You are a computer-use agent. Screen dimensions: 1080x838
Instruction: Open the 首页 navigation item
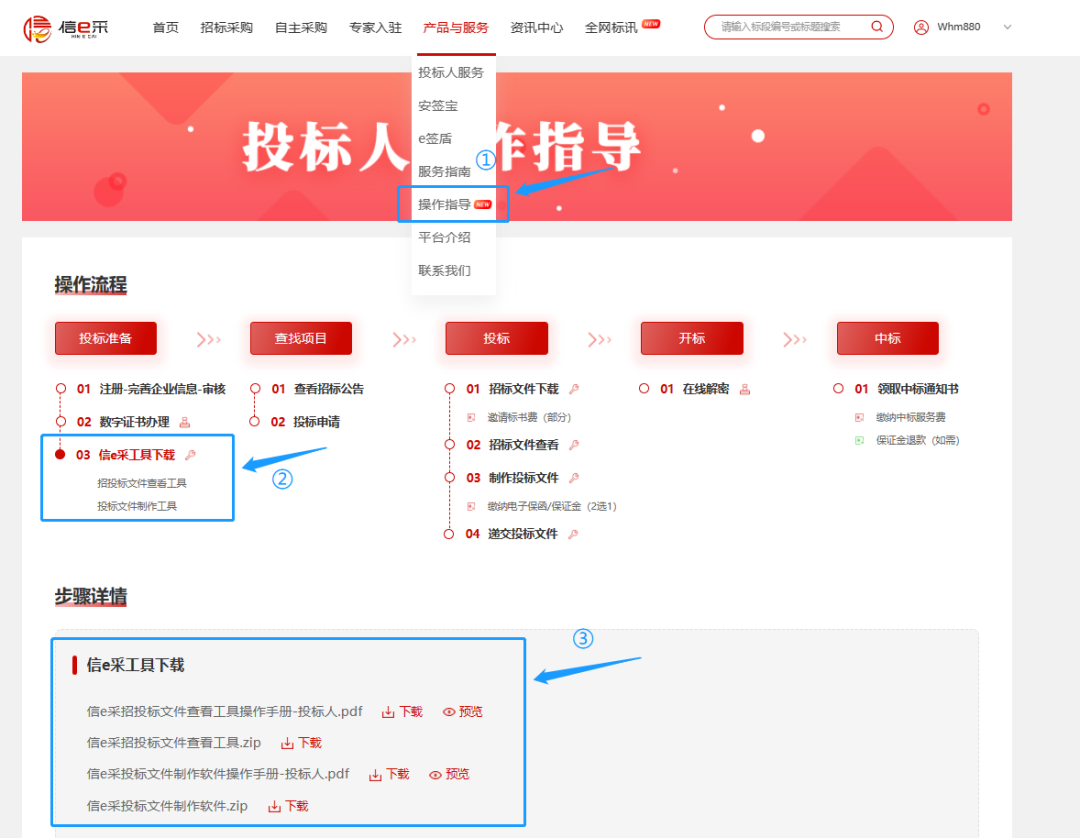(x=165, y=28)
